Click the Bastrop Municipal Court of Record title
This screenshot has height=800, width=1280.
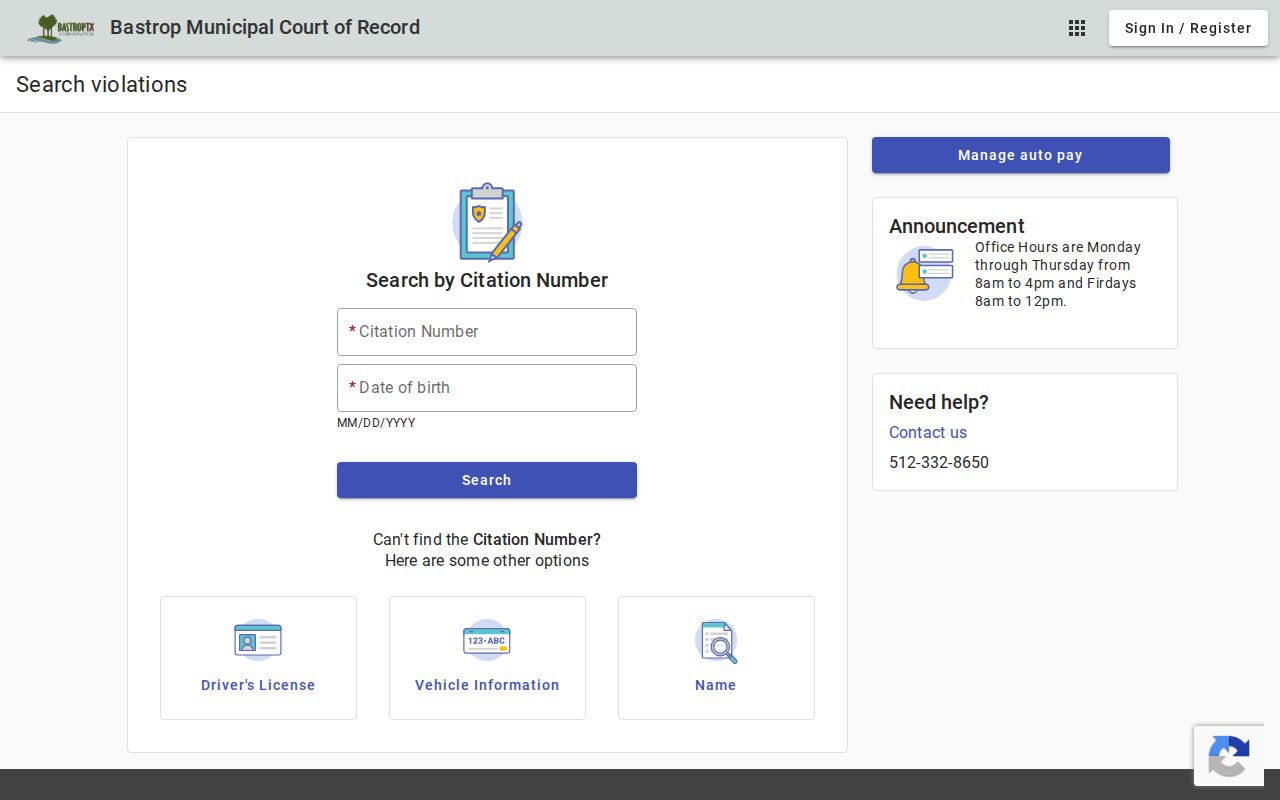pyautogui.click(x=265, y=27)
